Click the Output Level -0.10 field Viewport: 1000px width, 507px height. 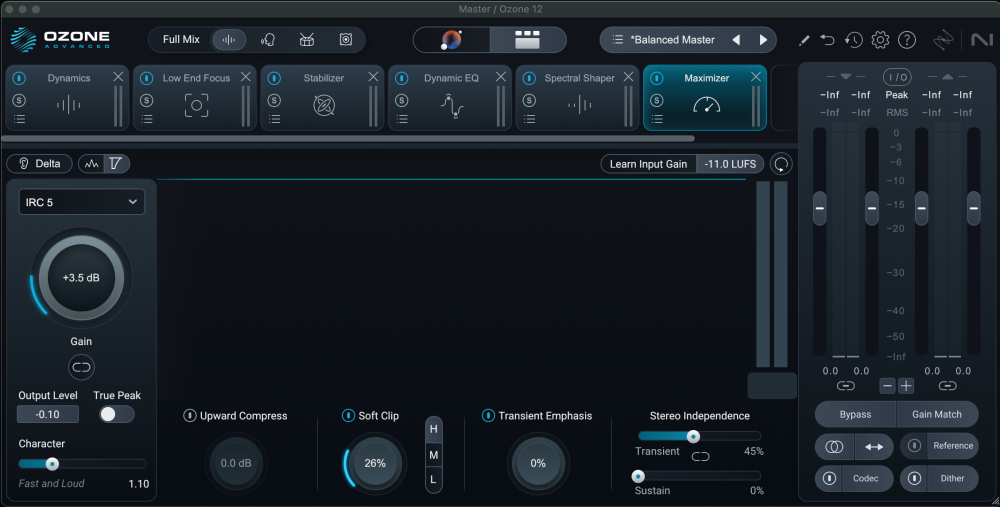click(x=48, y=415)
